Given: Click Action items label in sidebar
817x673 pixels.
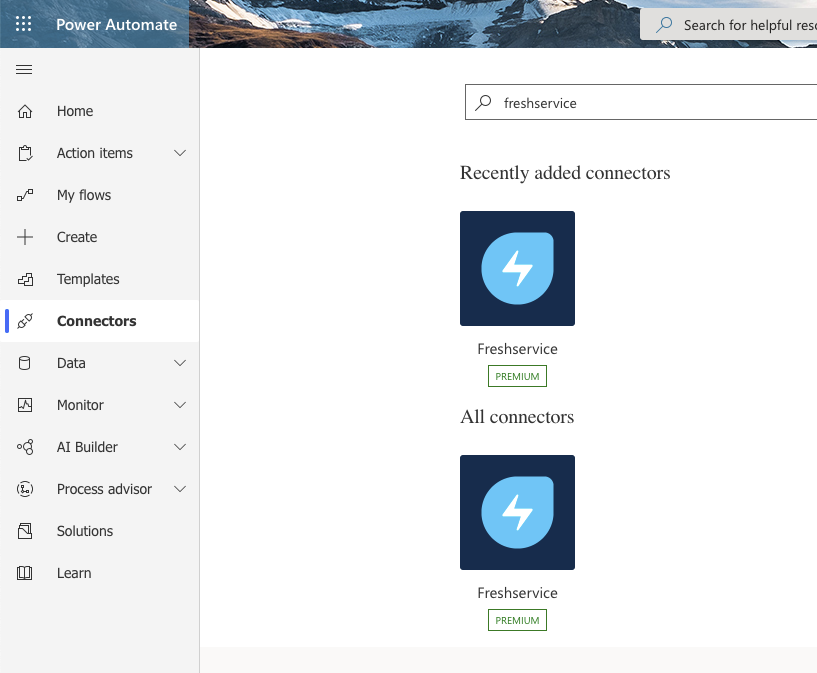Looking at the screenshot, I should tap(95, 153).
